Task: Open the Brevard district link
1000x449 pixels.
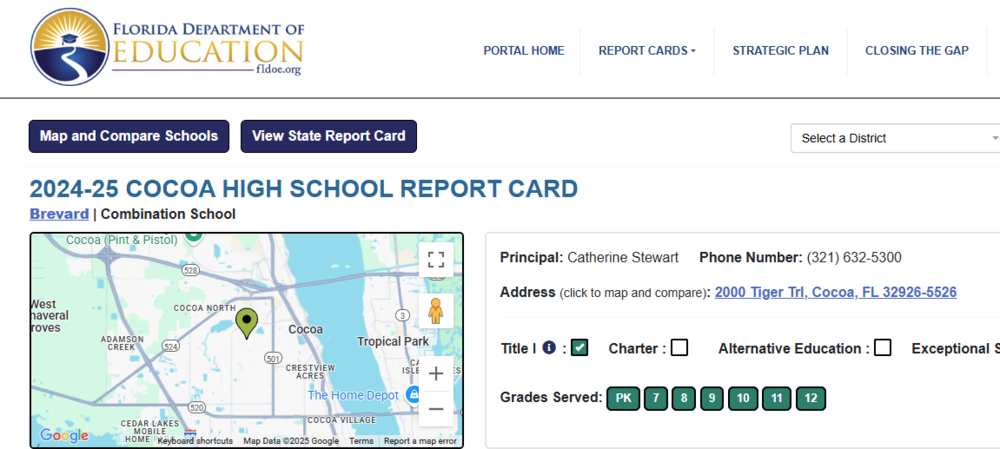Action: click(x=59, y=214)
